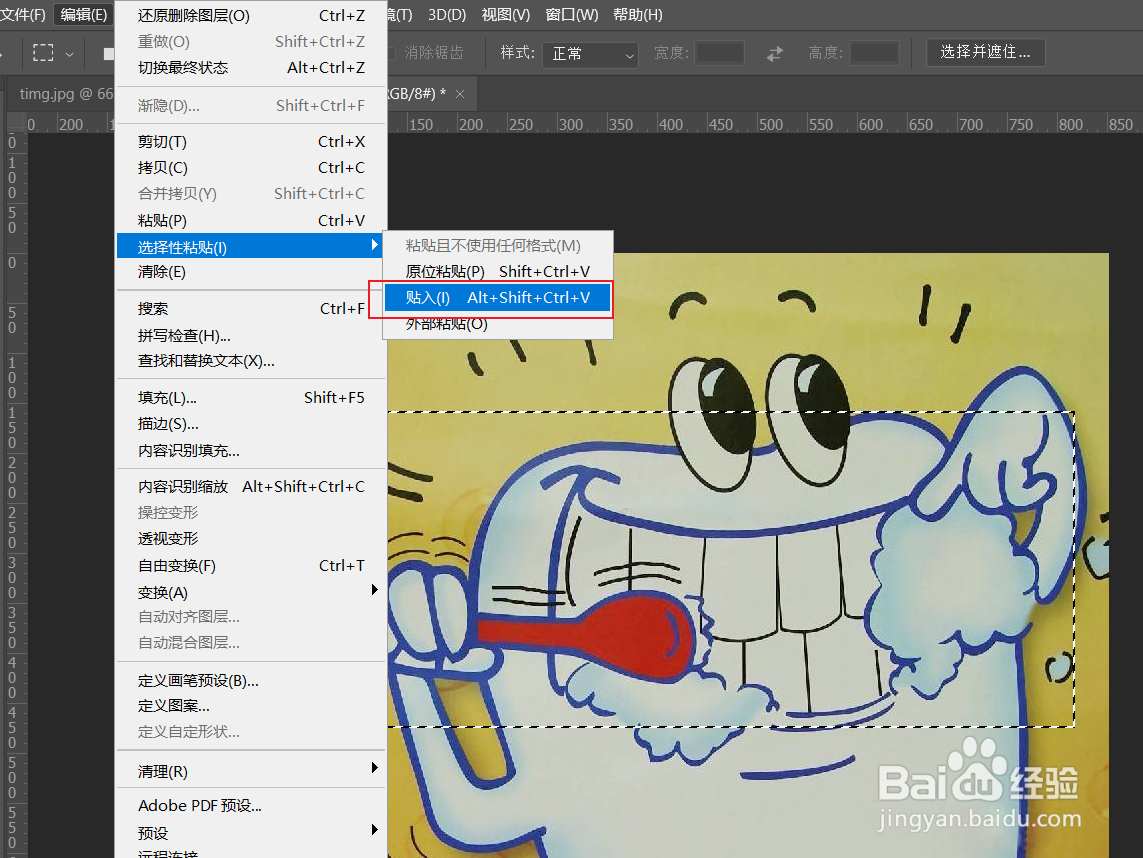The width and height of the screenshot is (1143, 858).
Task: Choose 清理(R) menu entry
Action: pyautogui.click(x=251, y=771)
